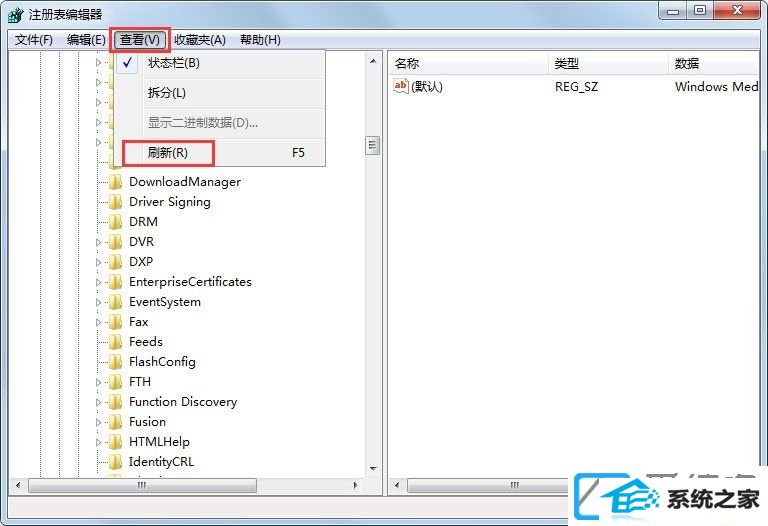
Task: Expand the HTMLHelp key triangle
Action: (98, 442)
